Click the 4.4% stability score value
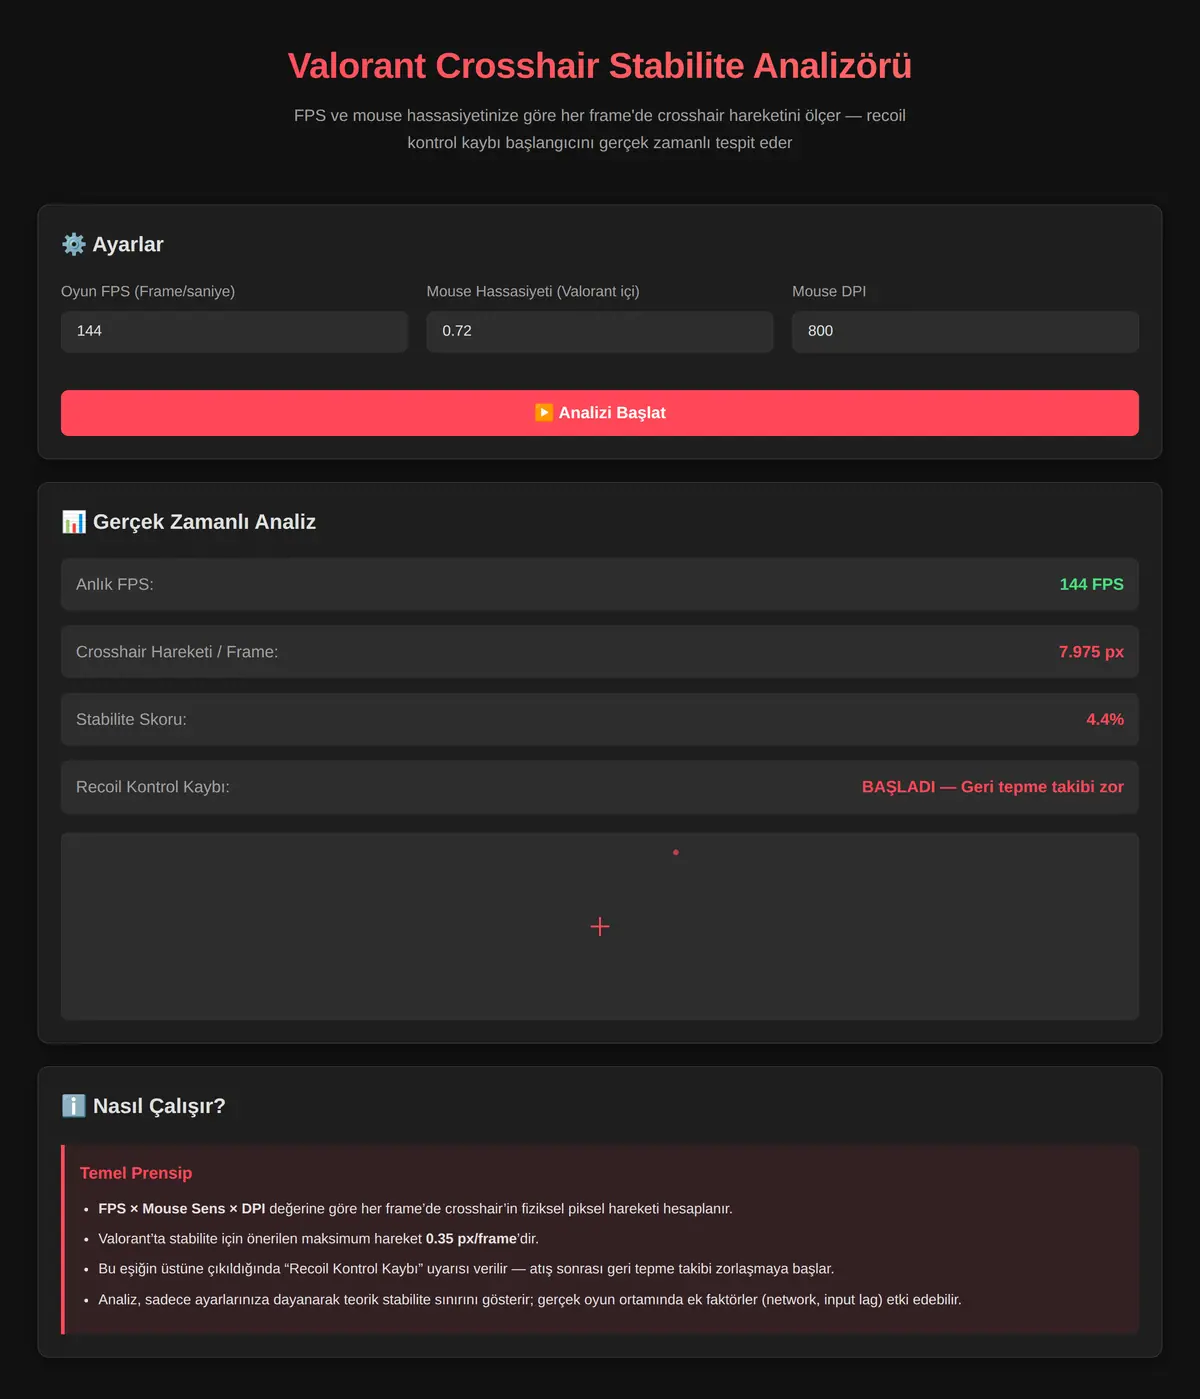Screen dimensions: 1200x1399 click(1105, 719)
